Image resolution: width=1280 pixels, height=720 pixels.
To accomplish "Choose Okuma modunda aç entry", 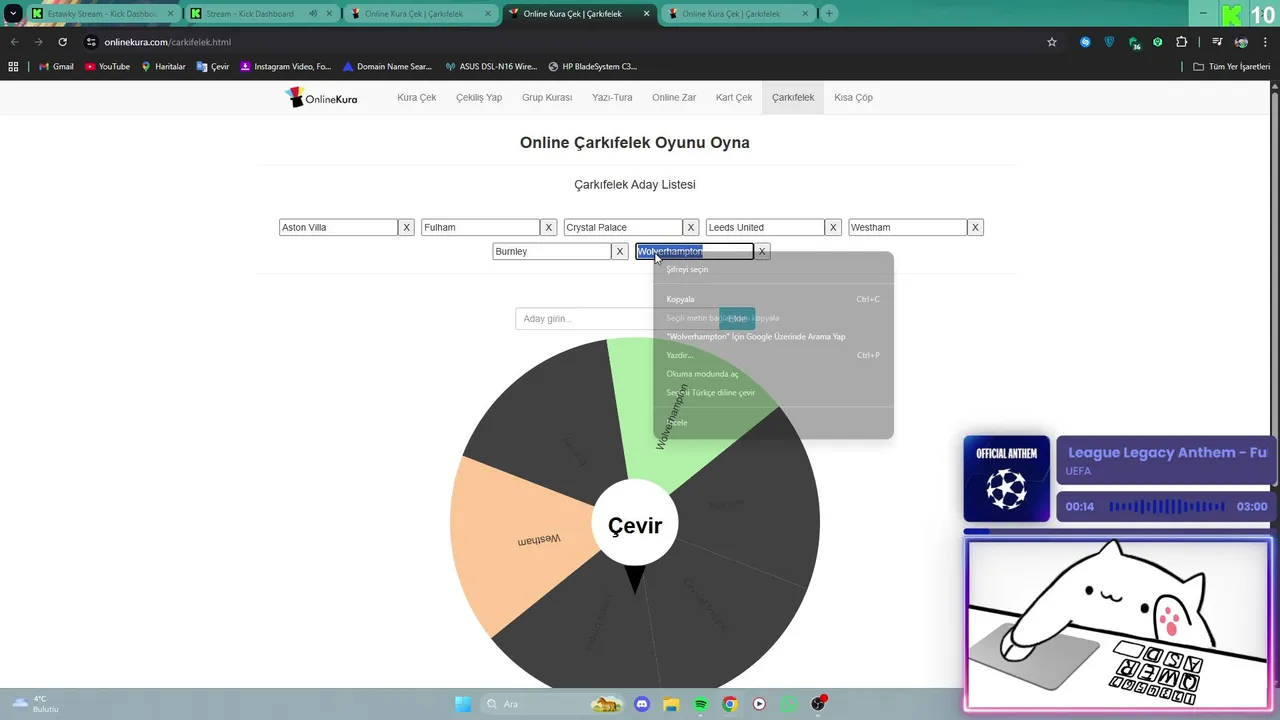I will click(x=773, y=373).
